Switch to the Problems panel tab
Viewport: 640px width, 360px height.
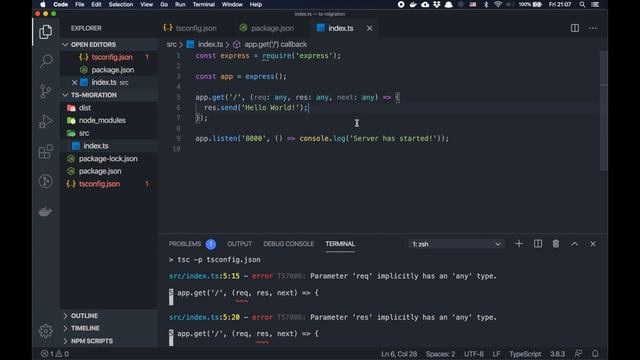185,244
